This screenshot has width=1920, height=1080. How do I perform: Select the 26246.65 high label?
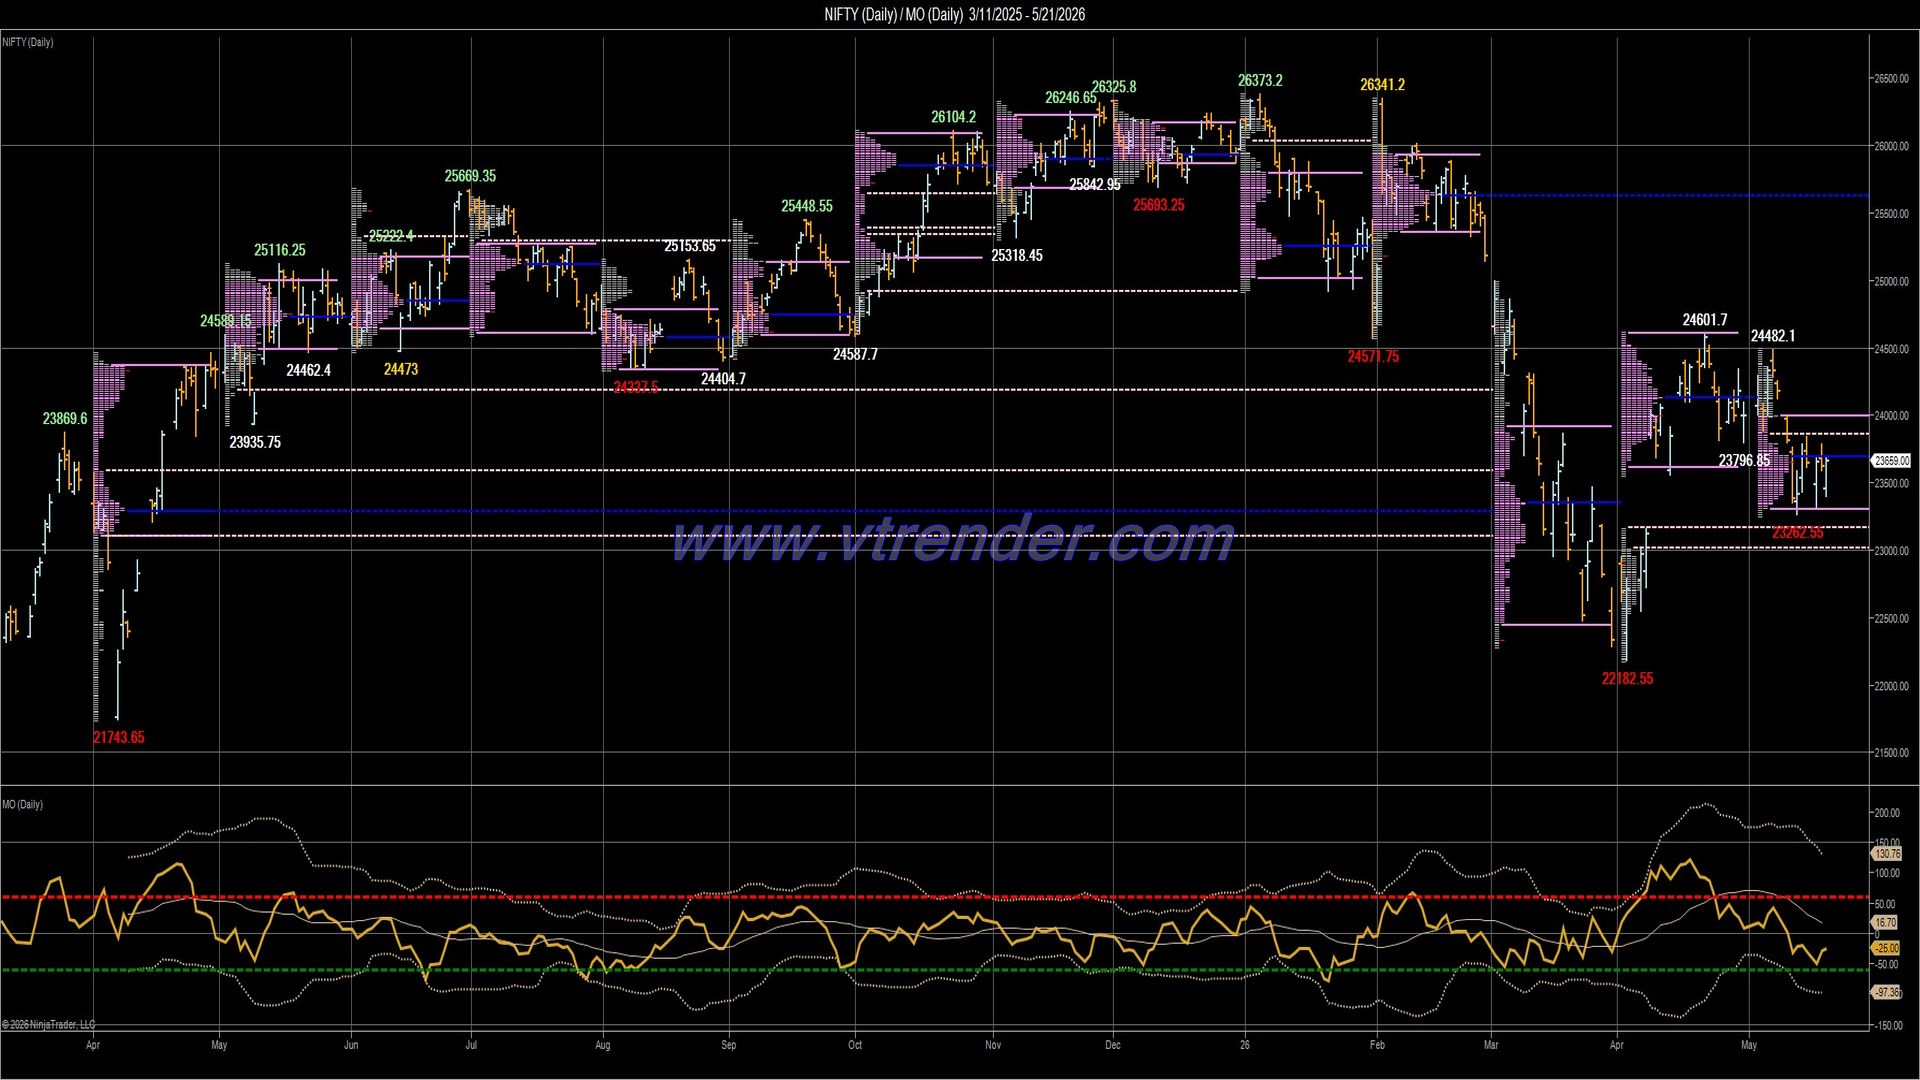tap(1071, 98)
